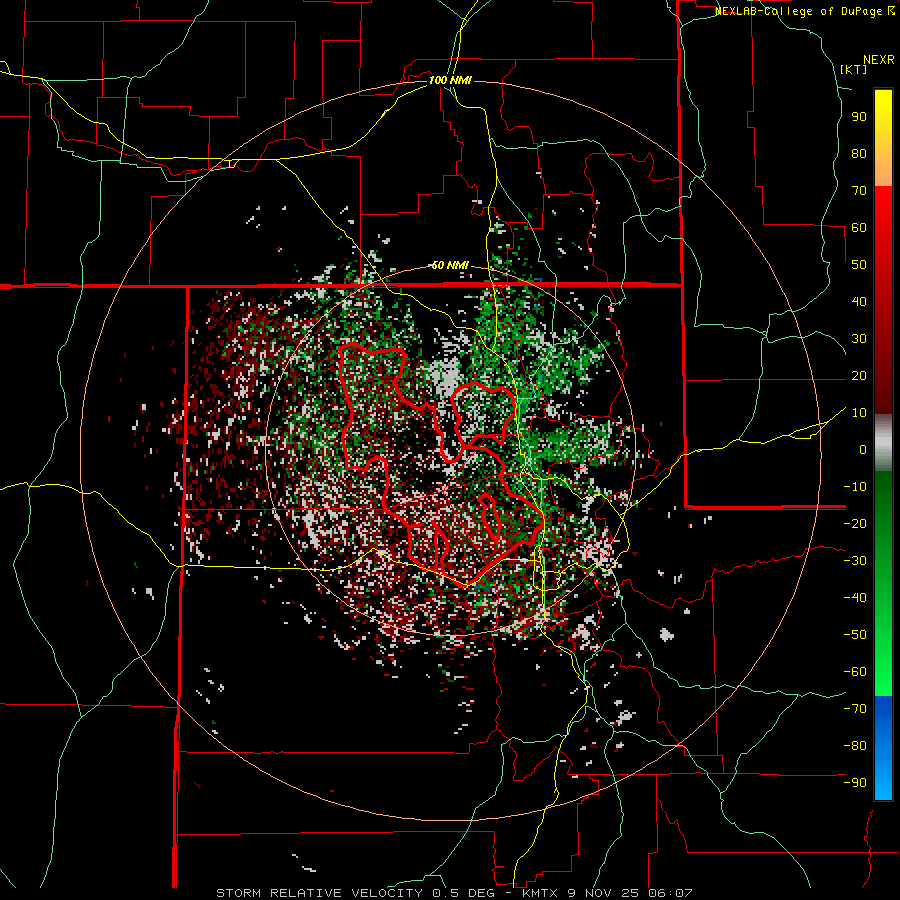Click the -10 knot scale value
Image resolution: width=900 pixels, height=900 pixels.
click(x=855, y=487)
